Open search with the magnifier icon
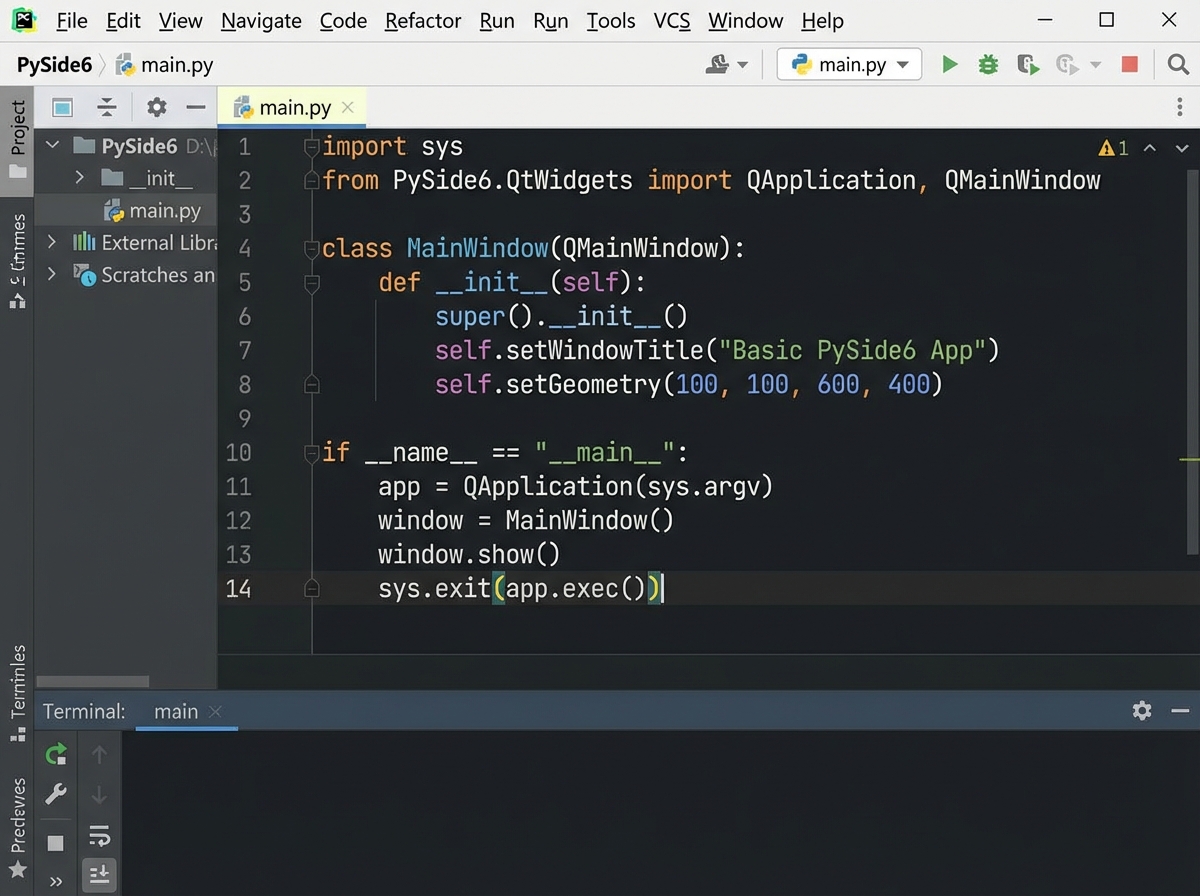 1177,63
